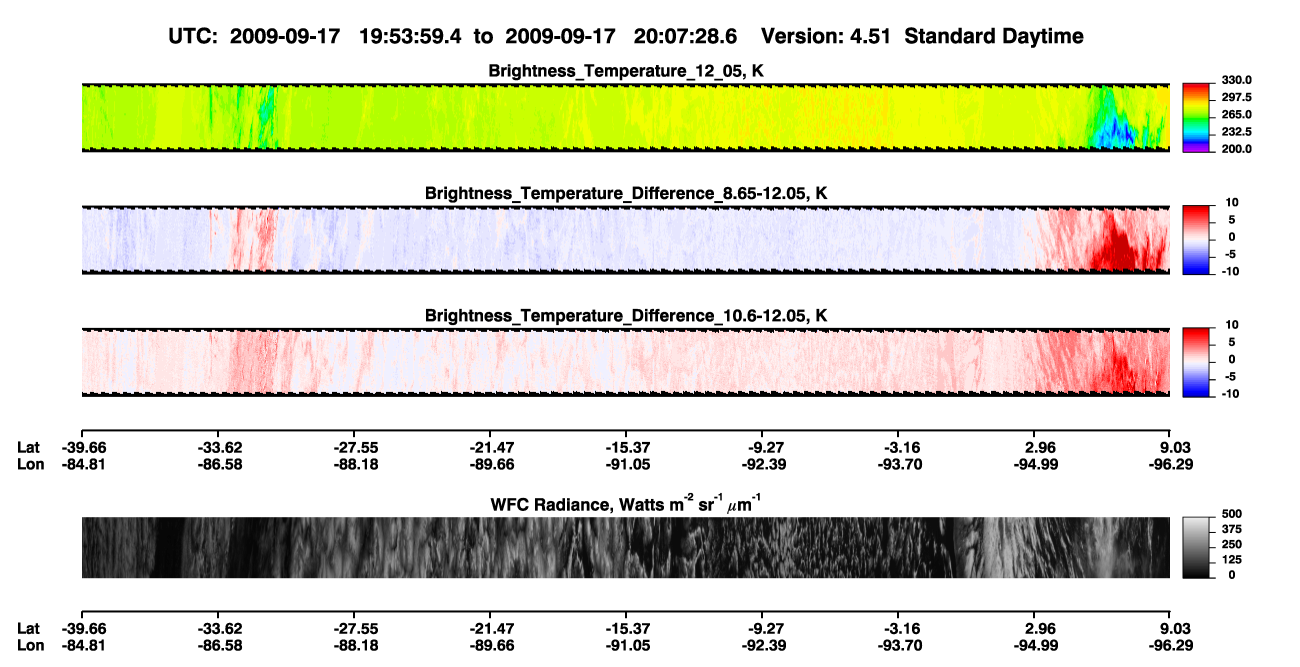Click the Version: 4.51 Standard Daytime label
Viewport: 1300px width, 667px height.
[922, 36]
